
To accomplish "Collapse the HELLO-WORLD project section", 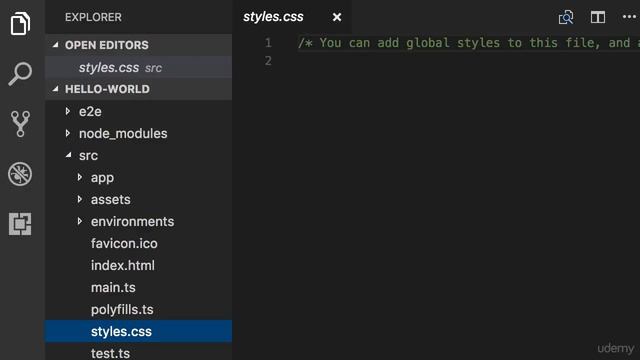I will (56, 89).
